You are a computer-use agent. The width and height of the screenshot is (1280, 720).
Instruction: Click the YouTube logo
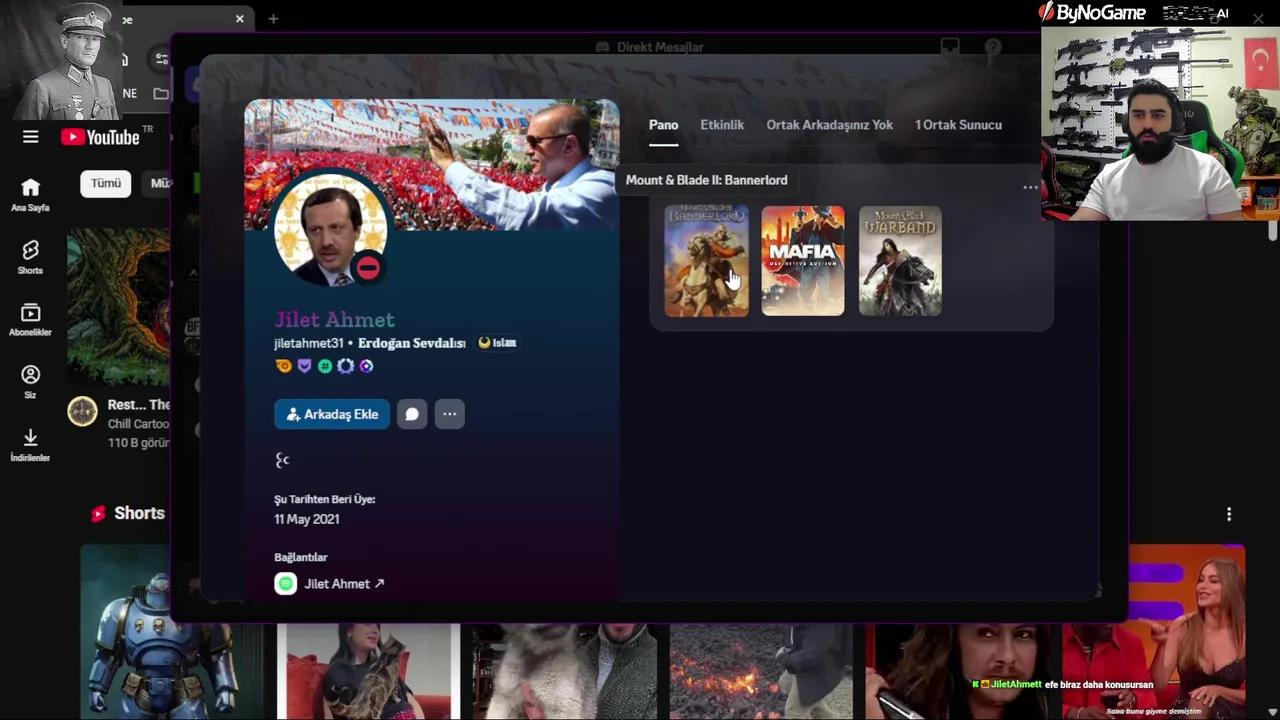(100, 137)
